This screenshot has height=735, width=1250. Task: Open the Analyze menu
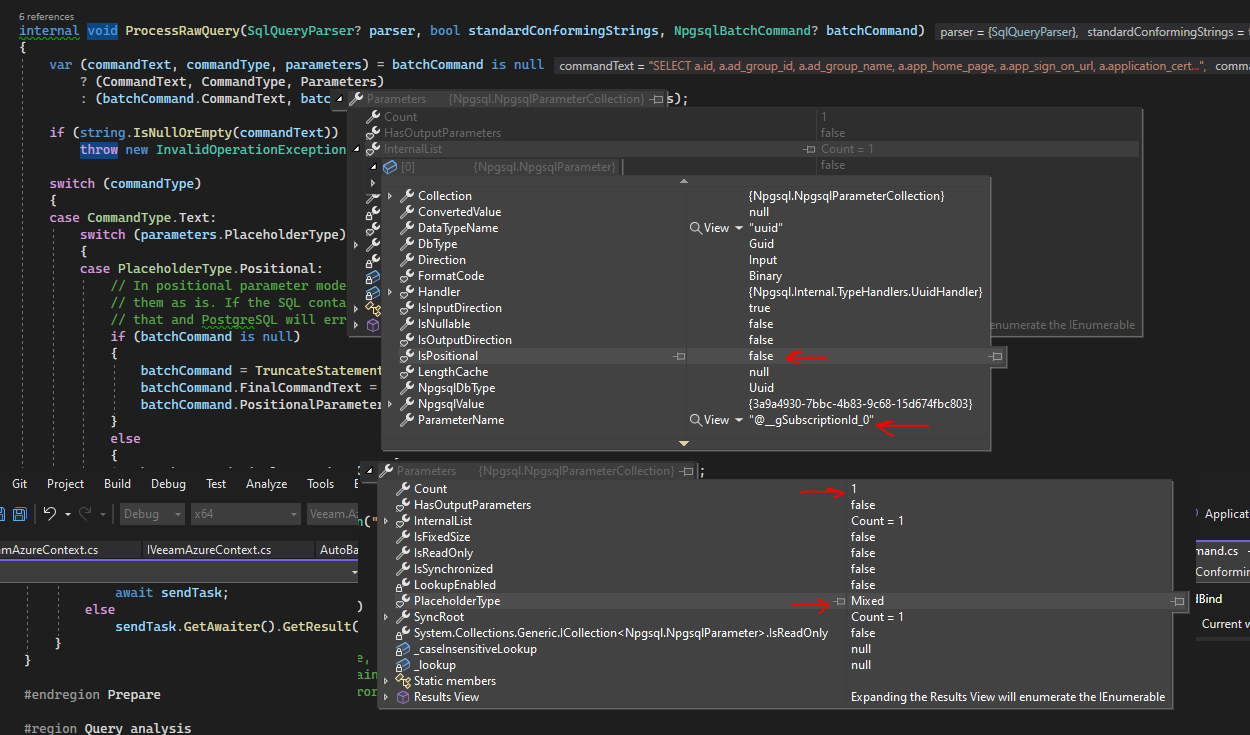coord(267,483)
